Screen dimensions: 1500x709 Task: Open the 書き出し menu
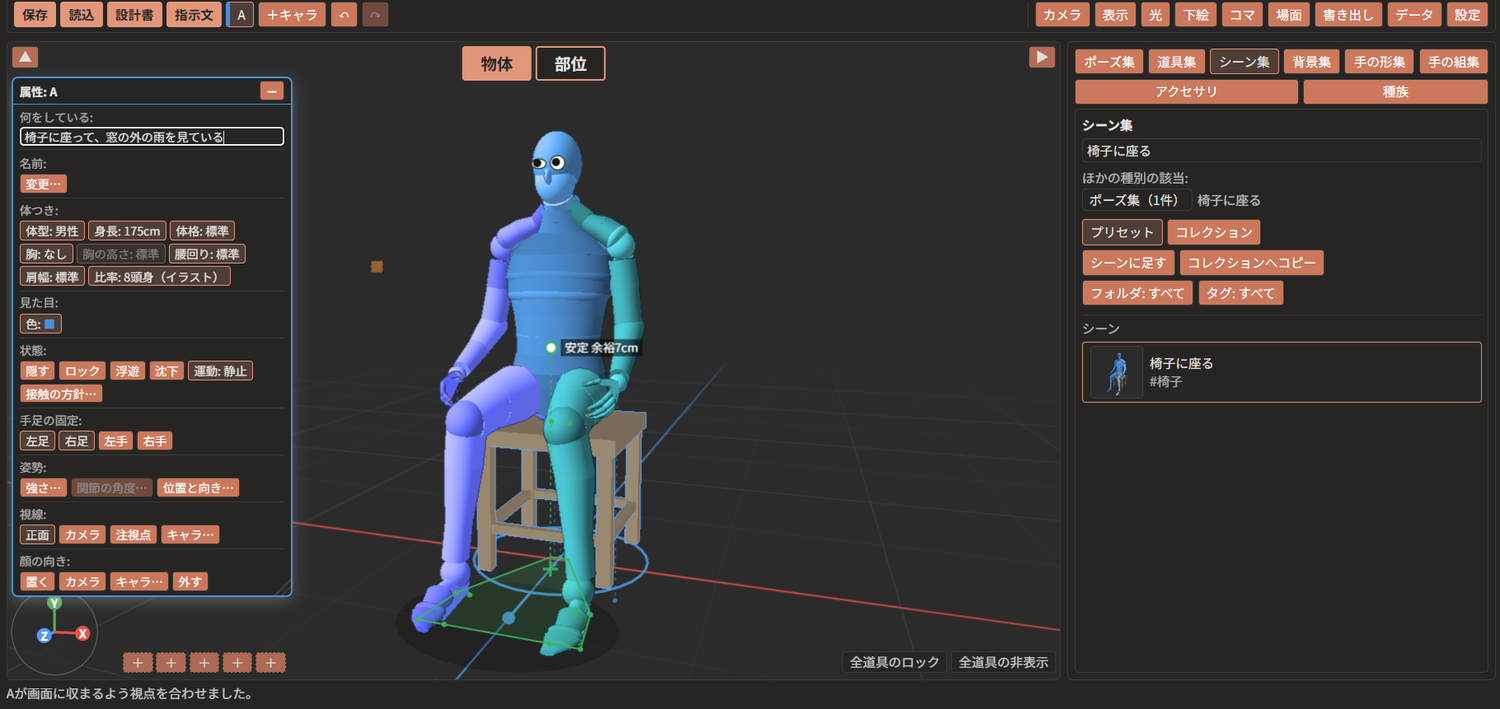pyautogui.click(x=1348, y=15)
